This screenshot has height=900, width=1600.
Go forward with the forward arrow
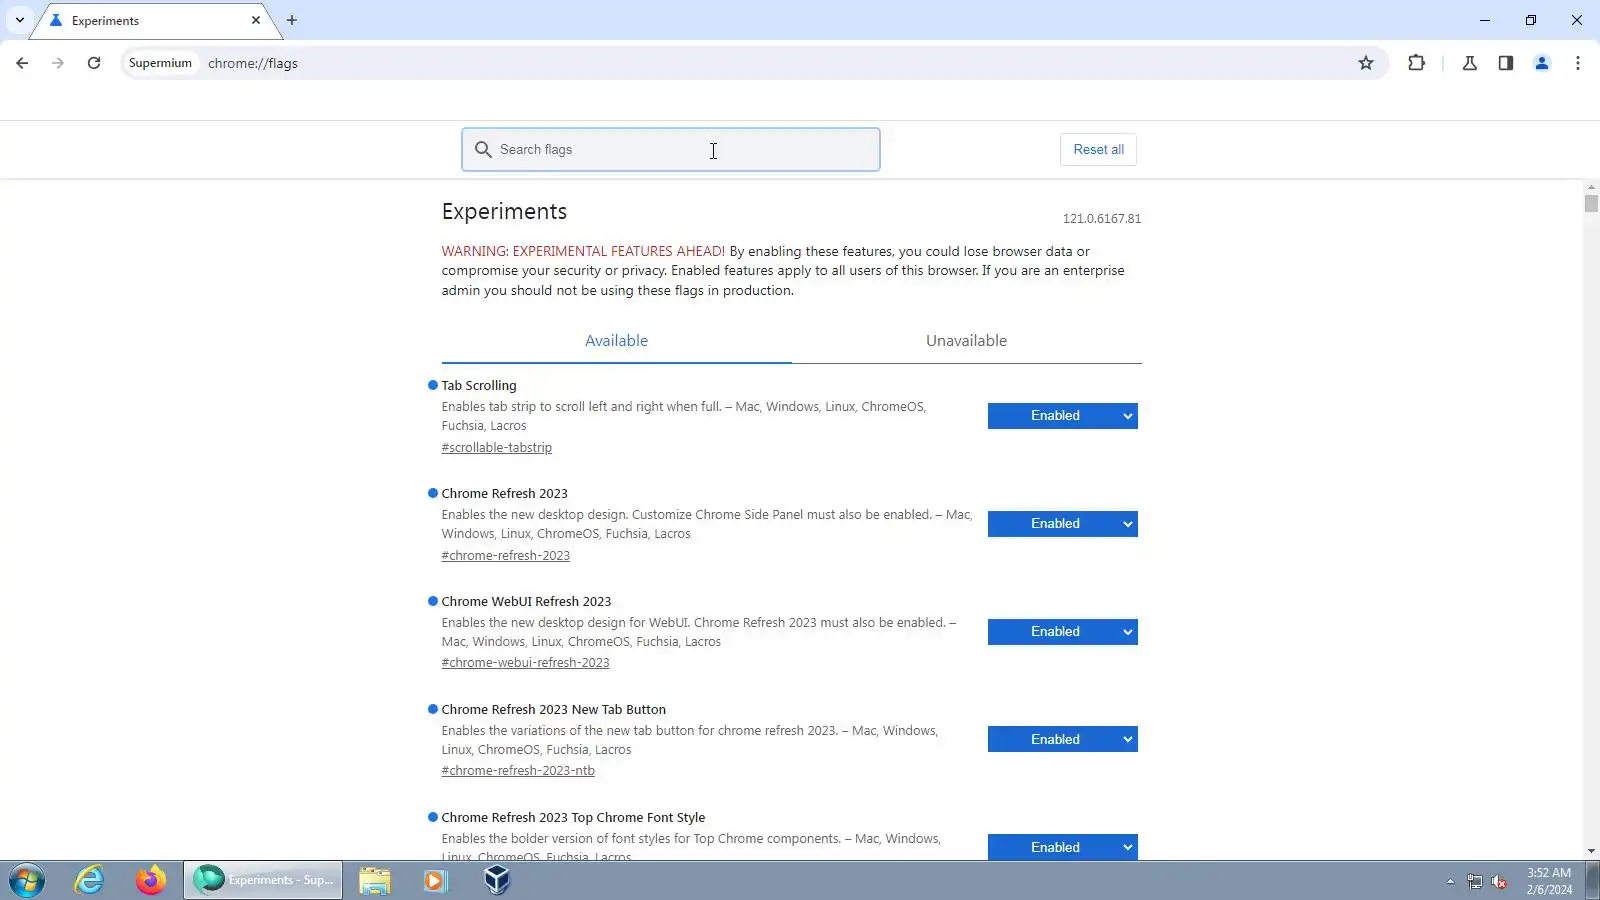[58, 63]
